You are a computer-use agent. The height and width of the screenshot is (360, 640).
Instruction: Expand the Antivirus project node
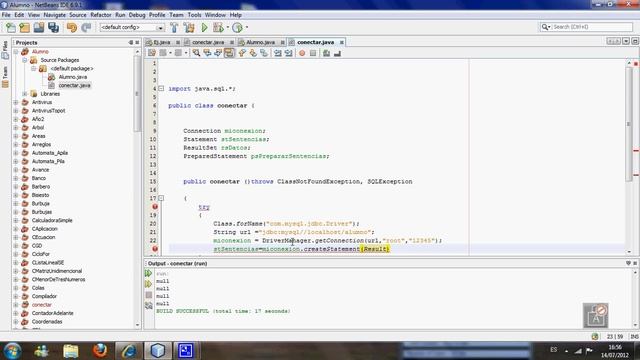[x=16, y=102]
